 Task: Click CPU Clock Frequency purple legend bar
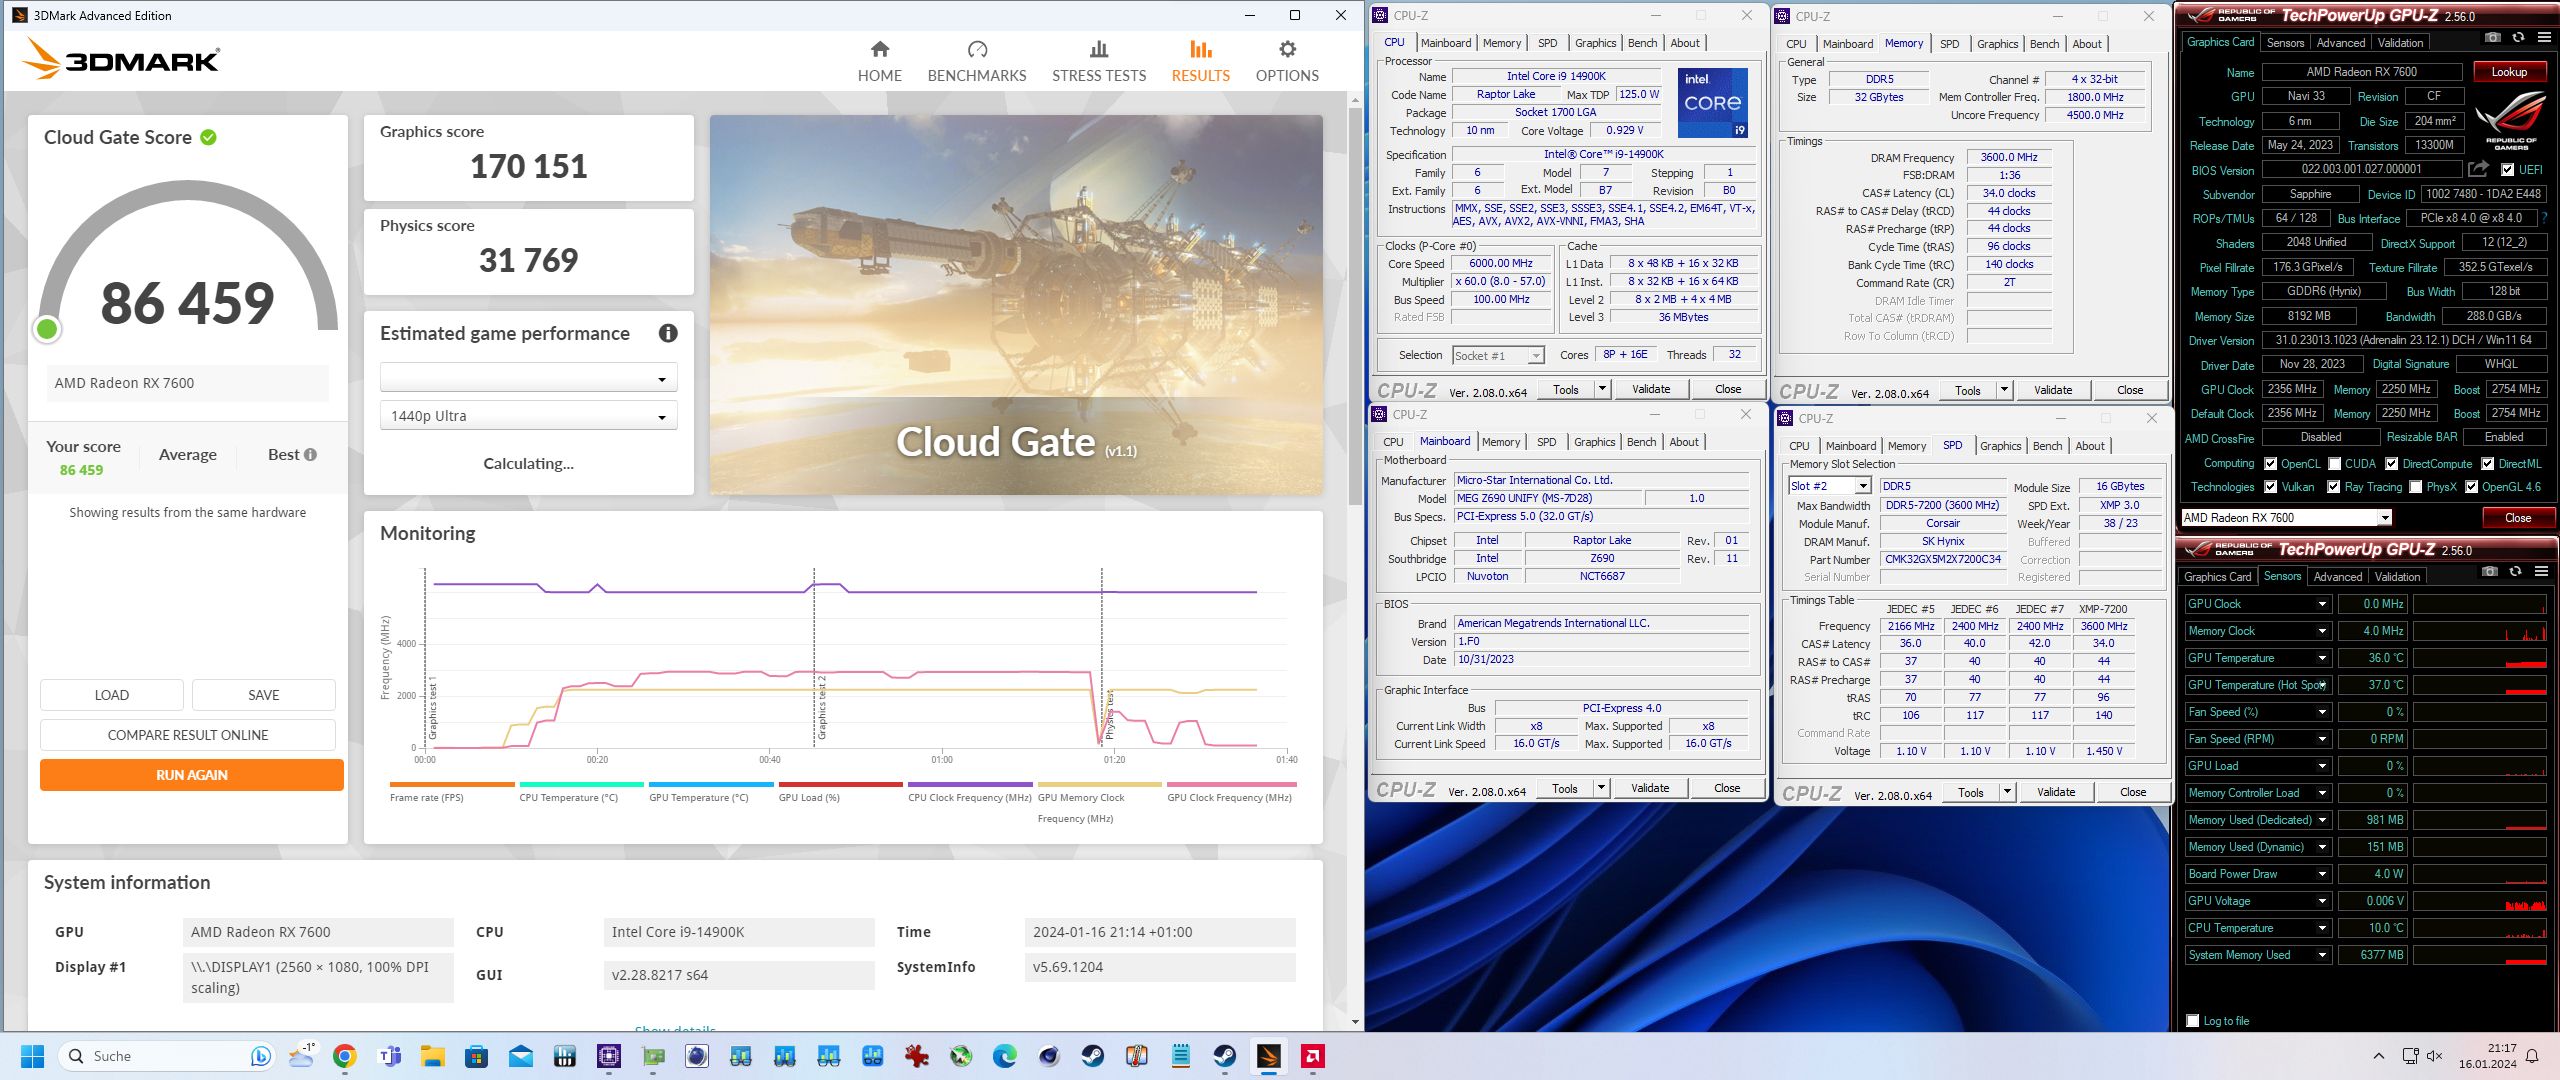click(x=970, y=785)
